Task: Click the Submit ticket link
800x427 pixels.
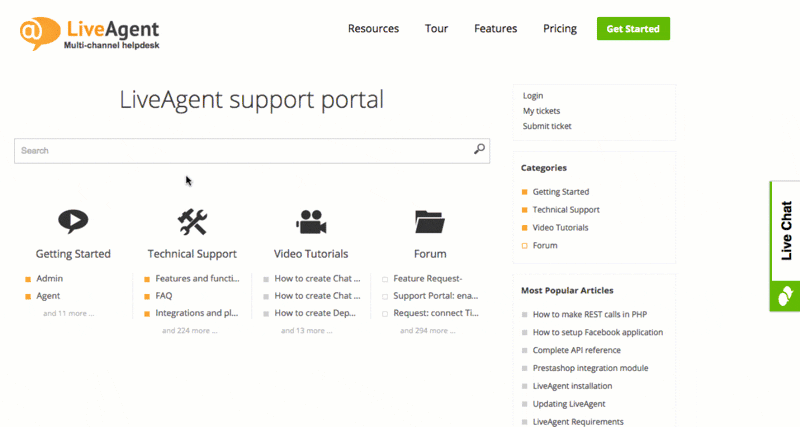Action: pyautogui.click(x=547, y=126)
